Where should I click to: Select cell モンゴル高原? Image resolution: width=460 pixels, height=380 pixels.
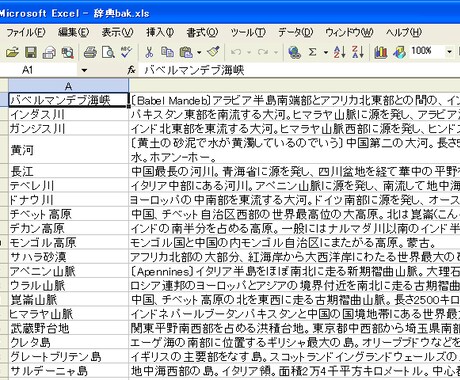[68, 242]
